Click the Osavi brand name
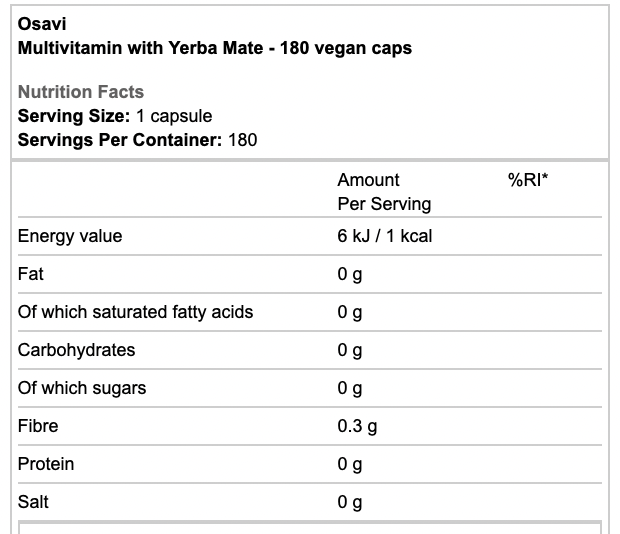This screenshot has height=534, width=620. click(x=40, y=24)
